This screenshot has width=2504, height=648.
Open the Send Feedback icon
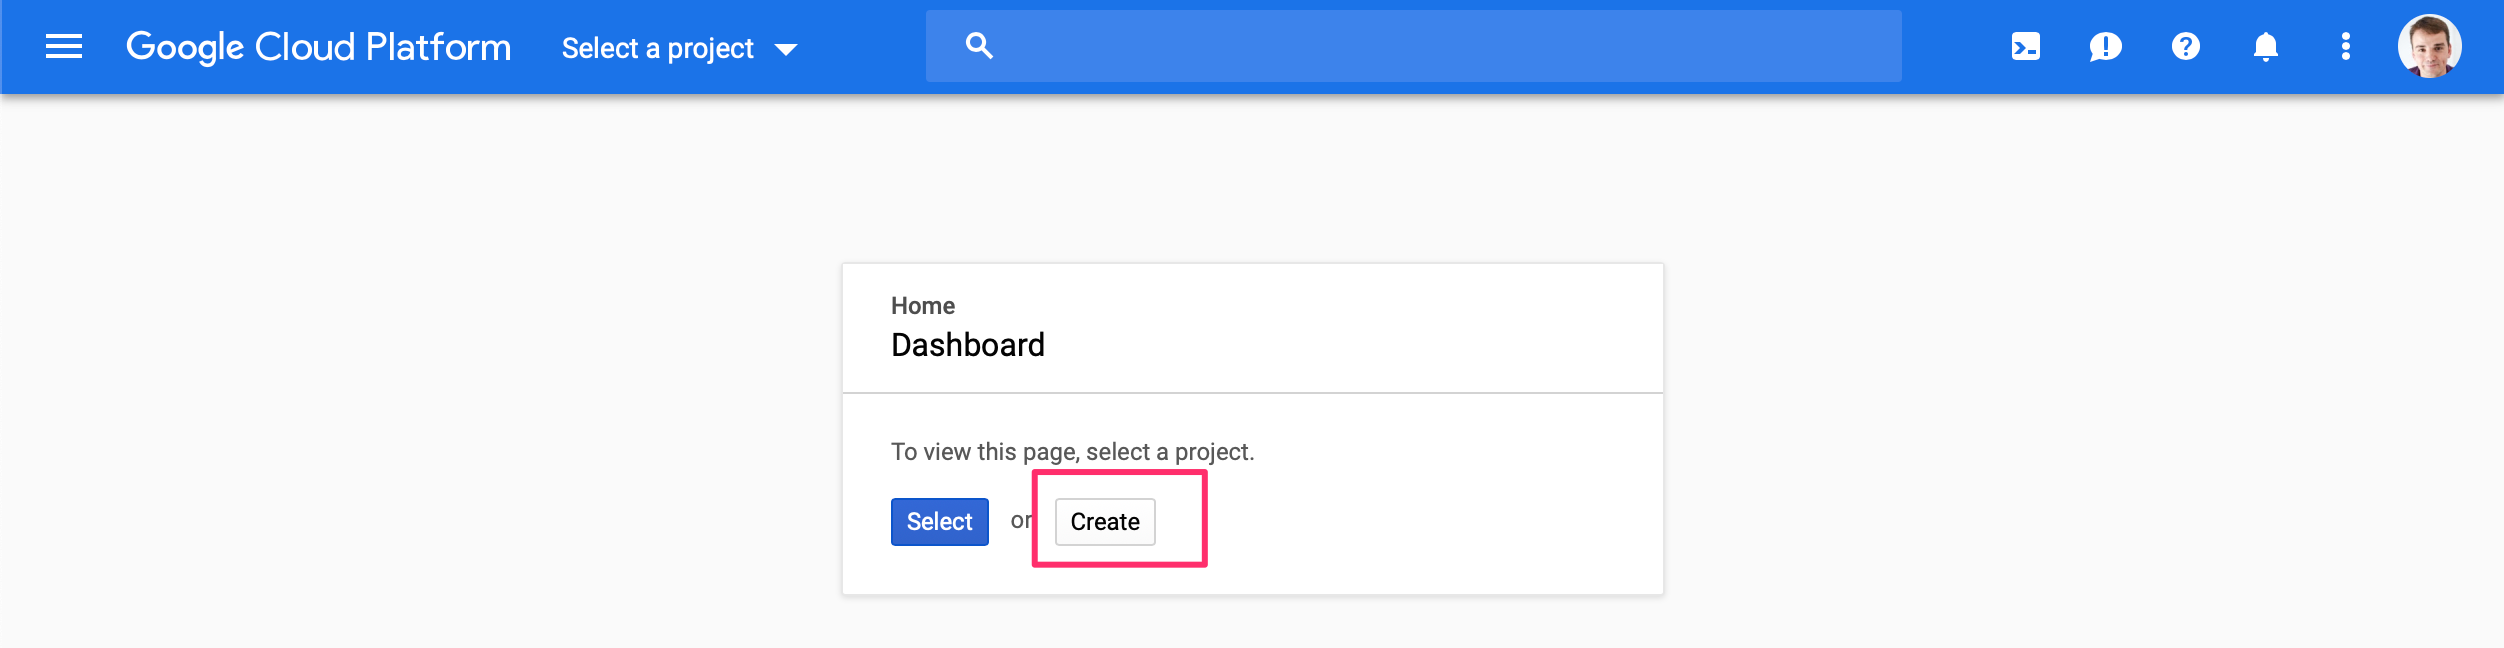point(2104,46)
